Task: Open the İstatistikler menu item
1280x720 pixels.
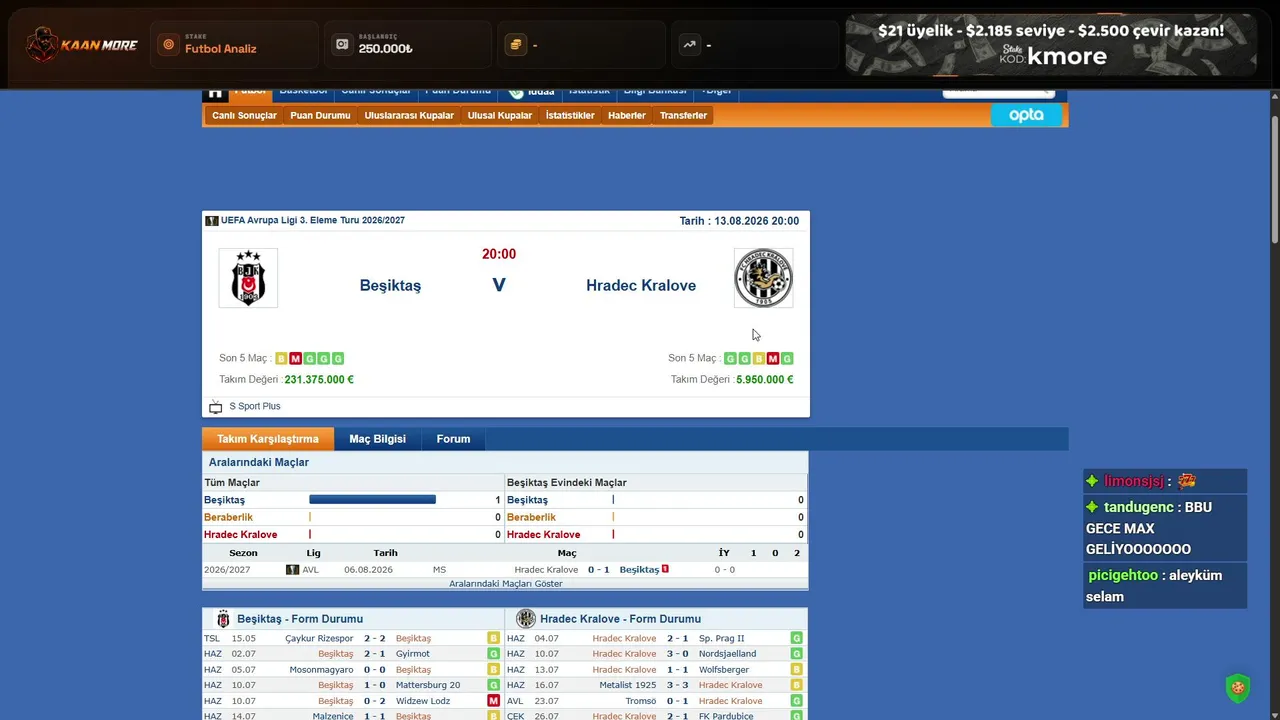Action: point(570,116)
